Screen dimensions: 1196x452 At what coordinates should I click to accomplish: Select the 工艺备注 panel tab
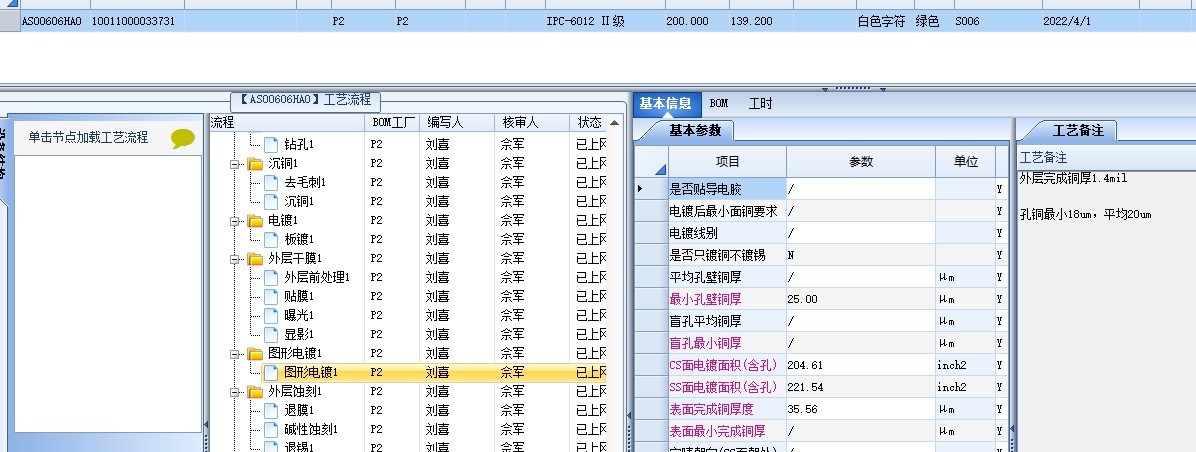(1078, 130)
